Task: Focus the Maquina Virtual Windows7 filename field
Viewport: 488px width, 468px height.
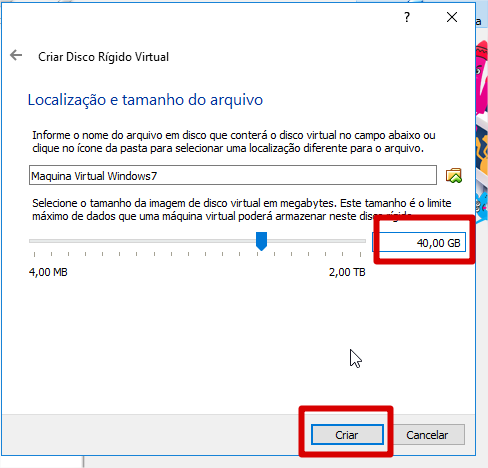Action: click(233, 175)
